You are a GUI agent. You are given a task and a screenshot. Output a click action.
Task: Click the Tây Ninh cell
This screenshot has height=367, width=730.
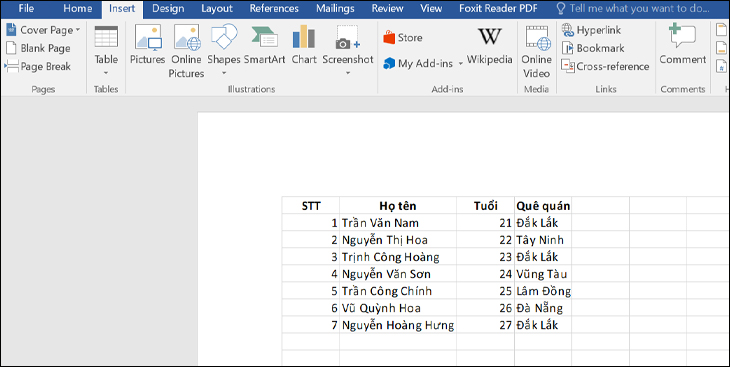coord(543,240)
